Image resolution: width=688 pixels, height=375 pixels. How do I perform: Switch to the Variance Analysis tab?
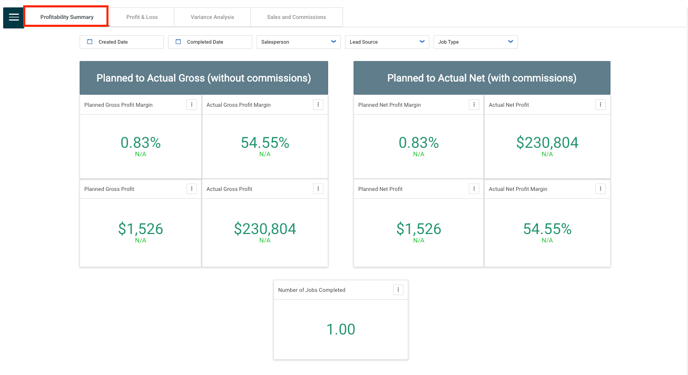point(212,17)
